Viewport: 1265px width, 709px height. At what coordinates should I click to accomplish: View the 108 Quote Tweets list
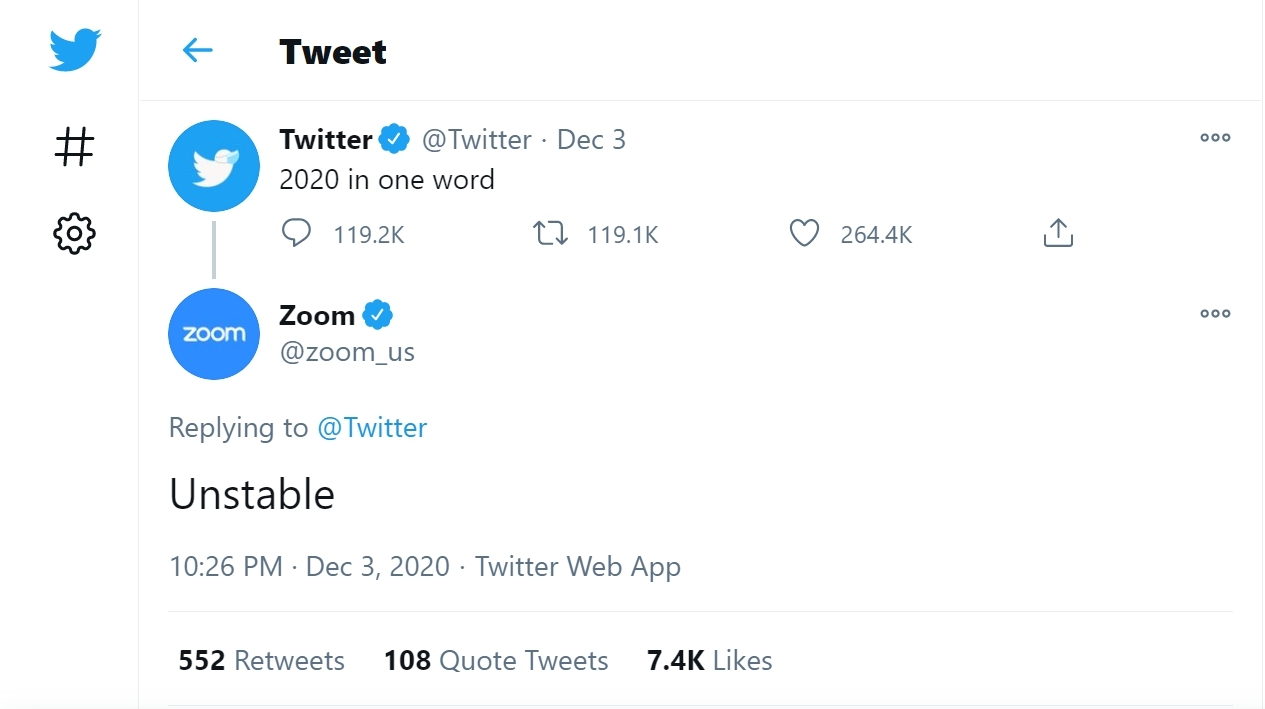tap(496, 661)
